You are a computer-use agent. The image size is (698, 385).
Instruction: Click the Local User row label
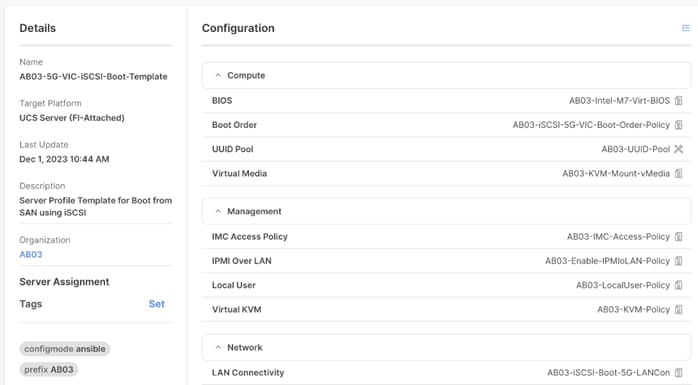tap(234, 285)
